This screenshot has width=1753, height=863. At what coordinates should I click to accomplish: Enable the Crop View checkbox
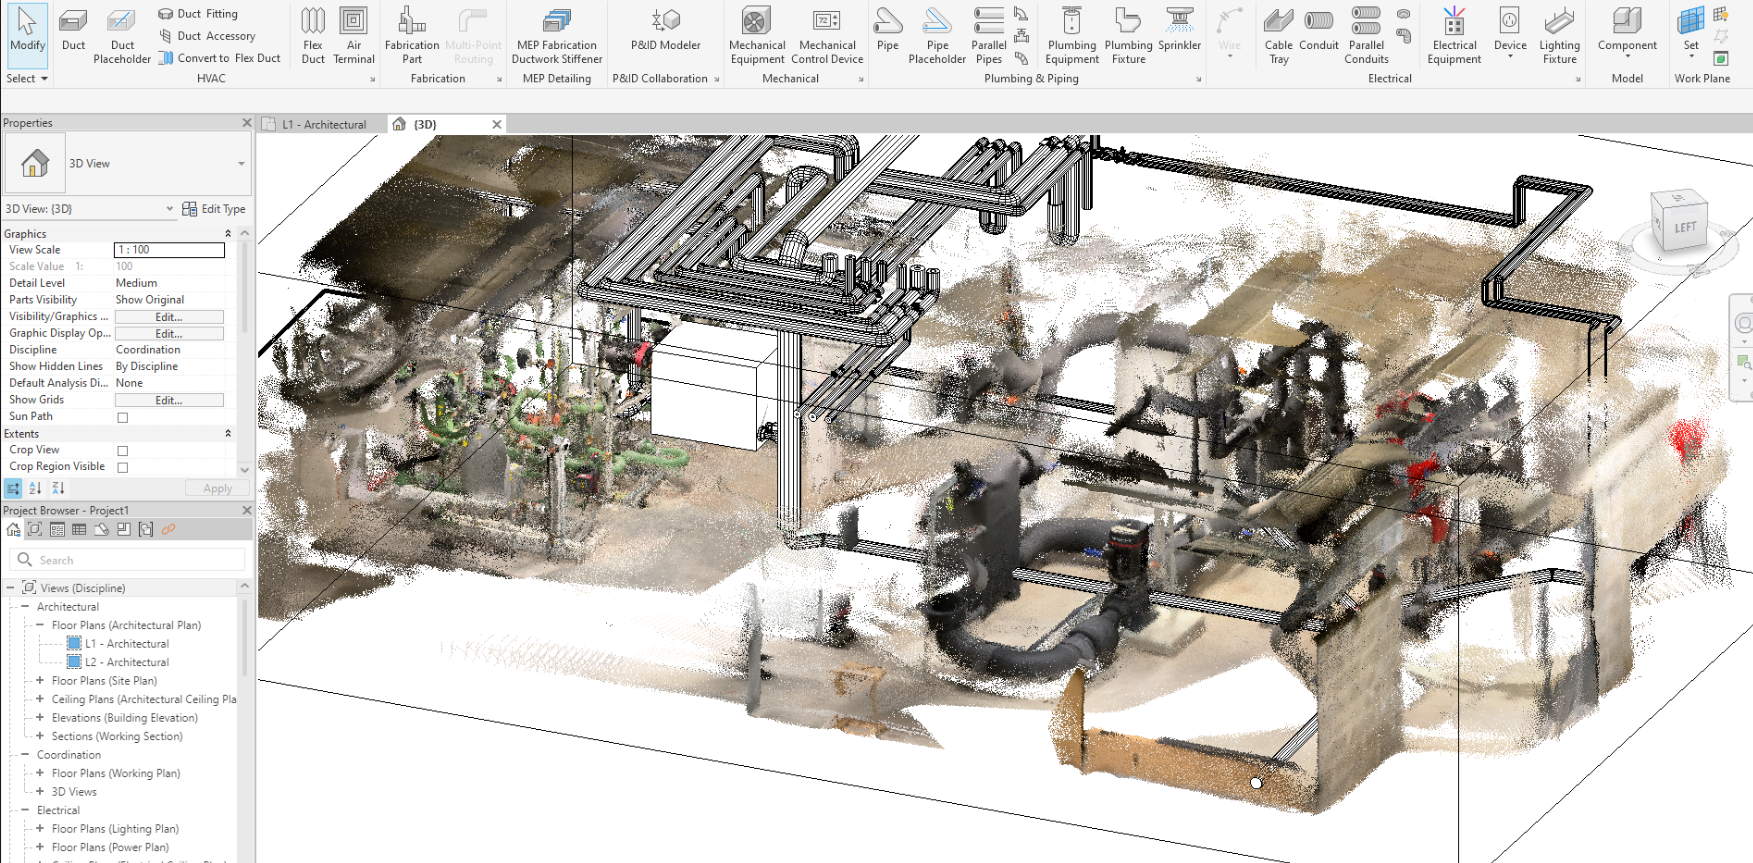click(123, 451)
